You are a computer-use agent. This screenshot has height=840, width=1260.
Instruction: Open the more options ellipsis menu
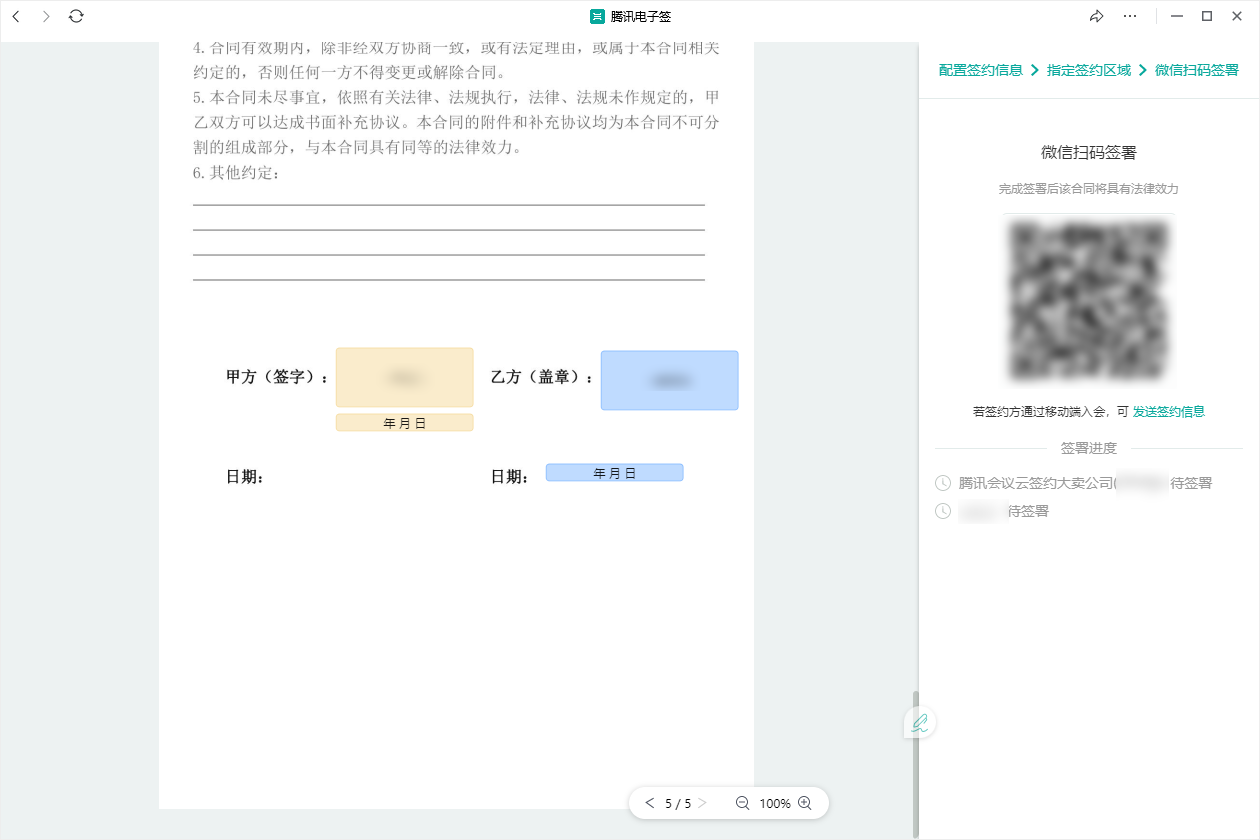point(1130,16)
